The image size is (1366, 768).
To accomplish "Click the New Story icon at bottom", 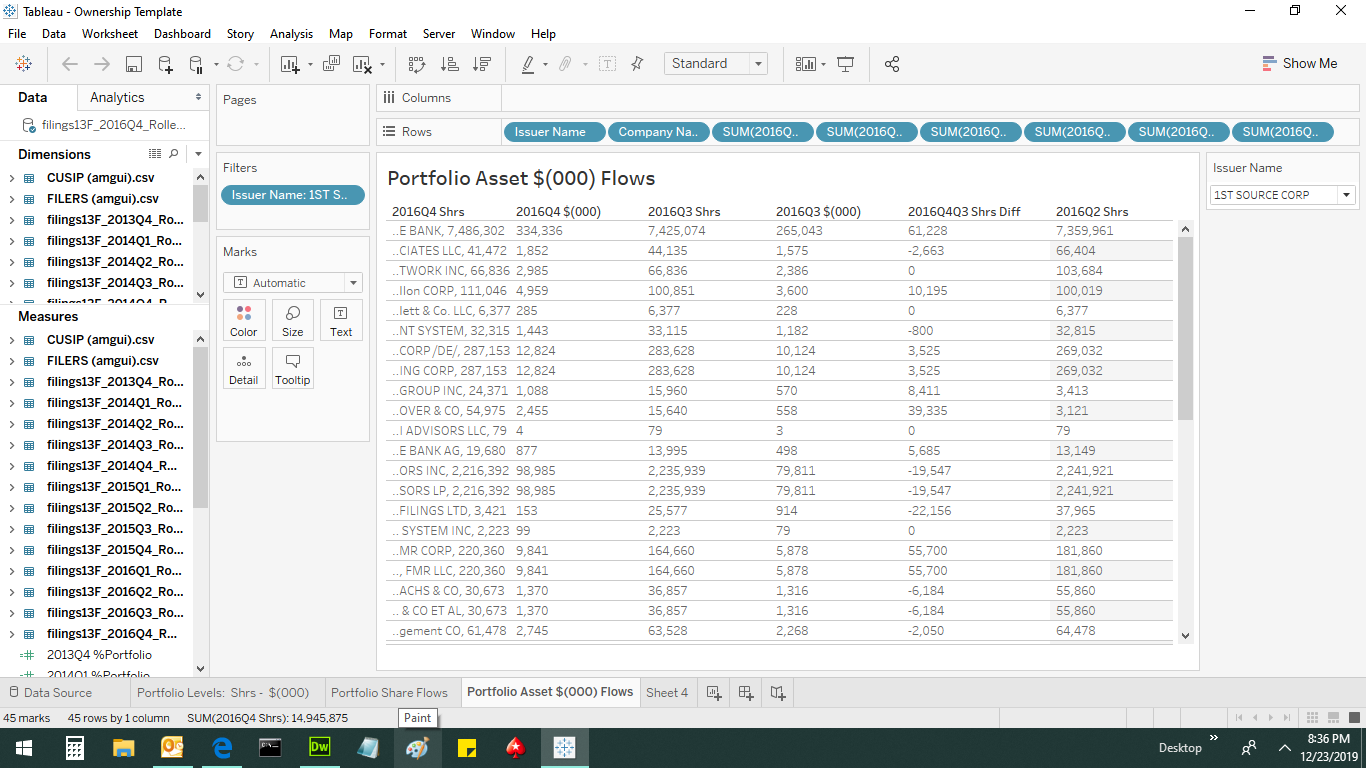I will (778, 692).
